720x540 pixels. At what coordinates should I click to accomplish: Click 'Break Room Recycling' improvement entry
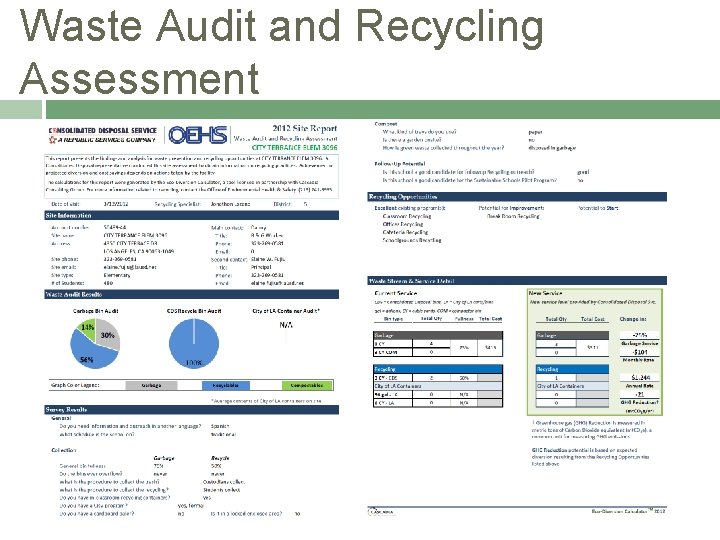click(513, 216)
